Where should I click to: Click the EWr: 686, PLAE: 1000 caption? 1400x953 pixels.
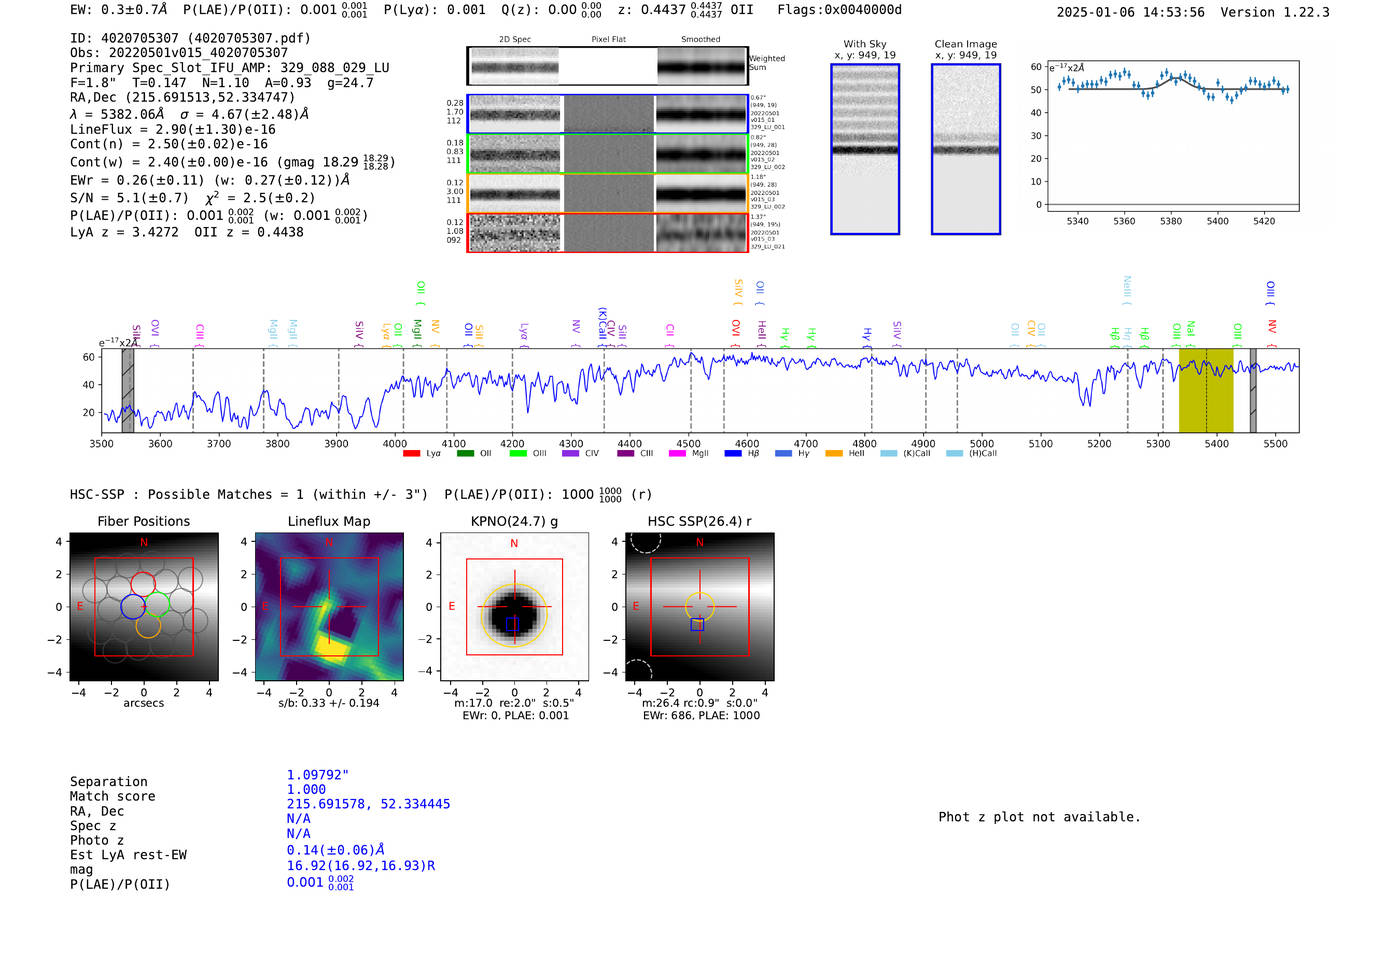point(701,716)
